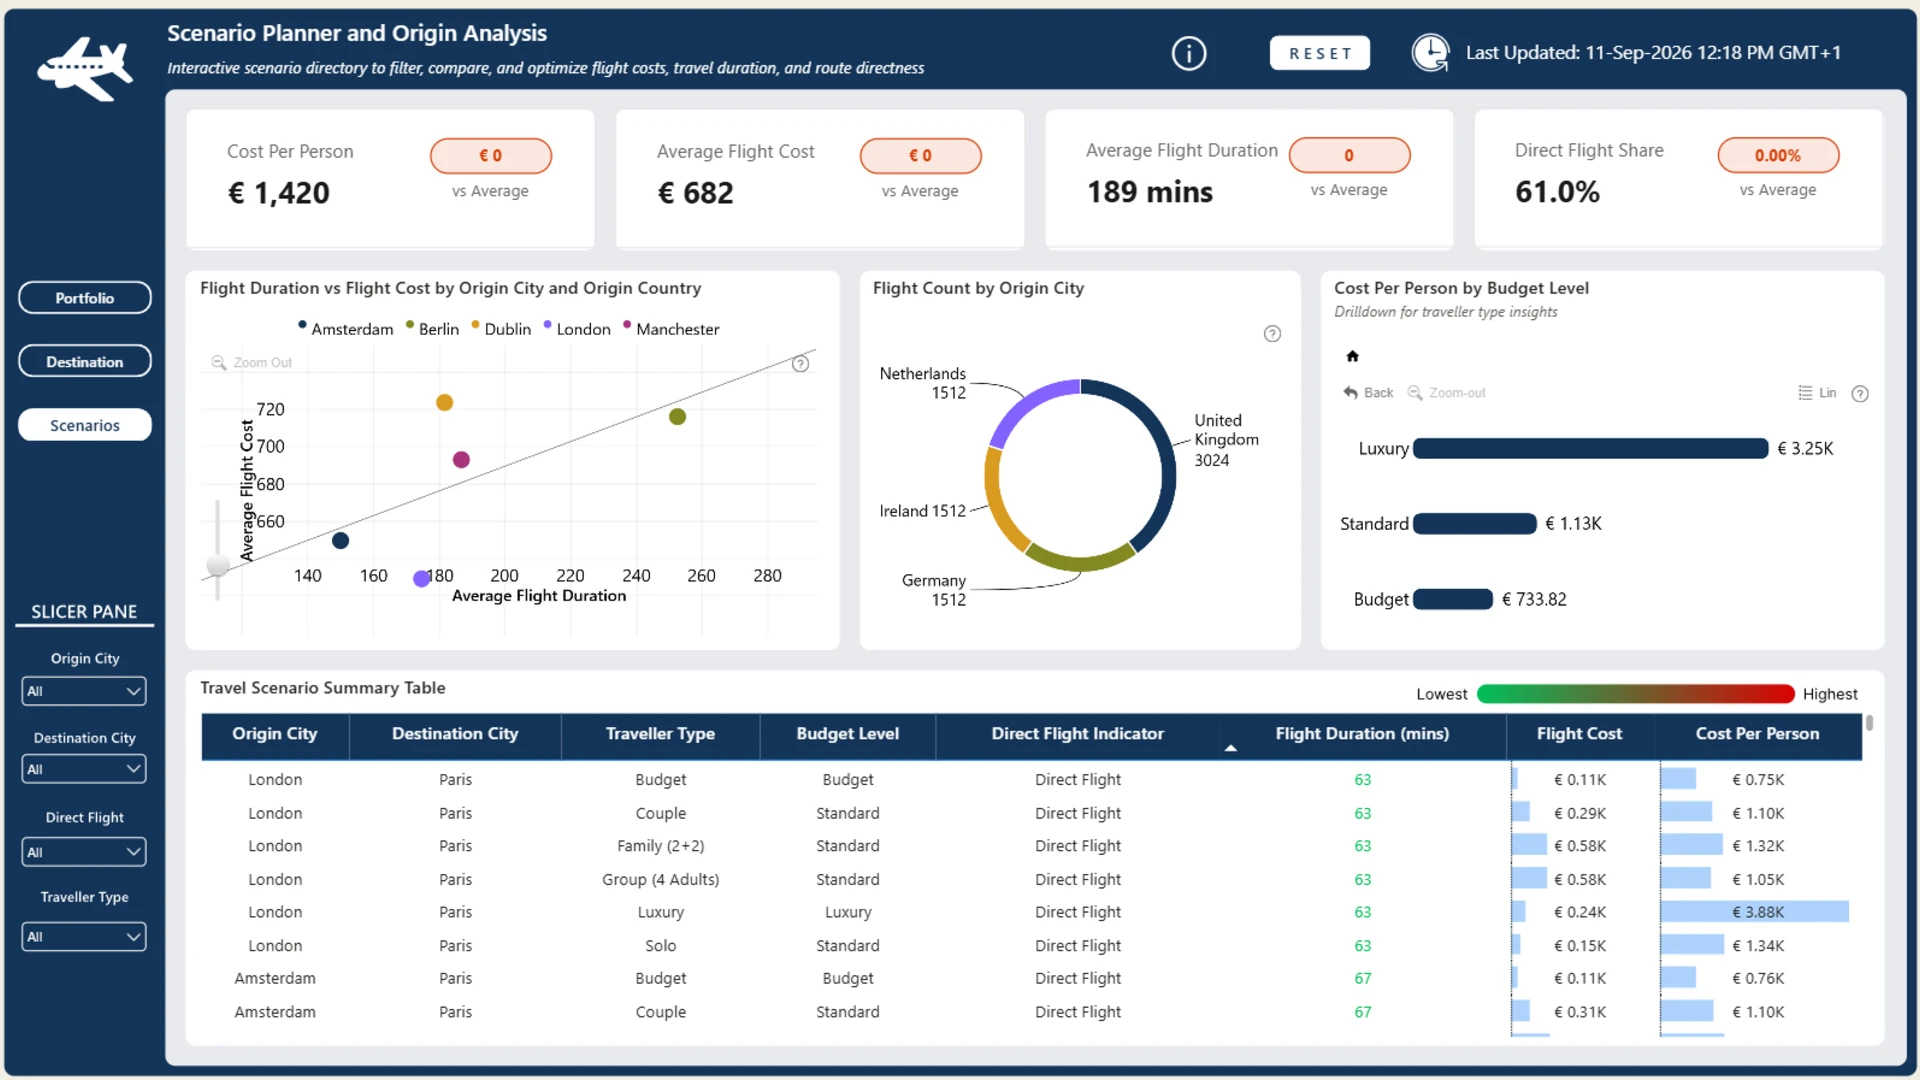1920x1080 pixels.
Task: Go to the Portfolio page
Action: coord(85,298)
